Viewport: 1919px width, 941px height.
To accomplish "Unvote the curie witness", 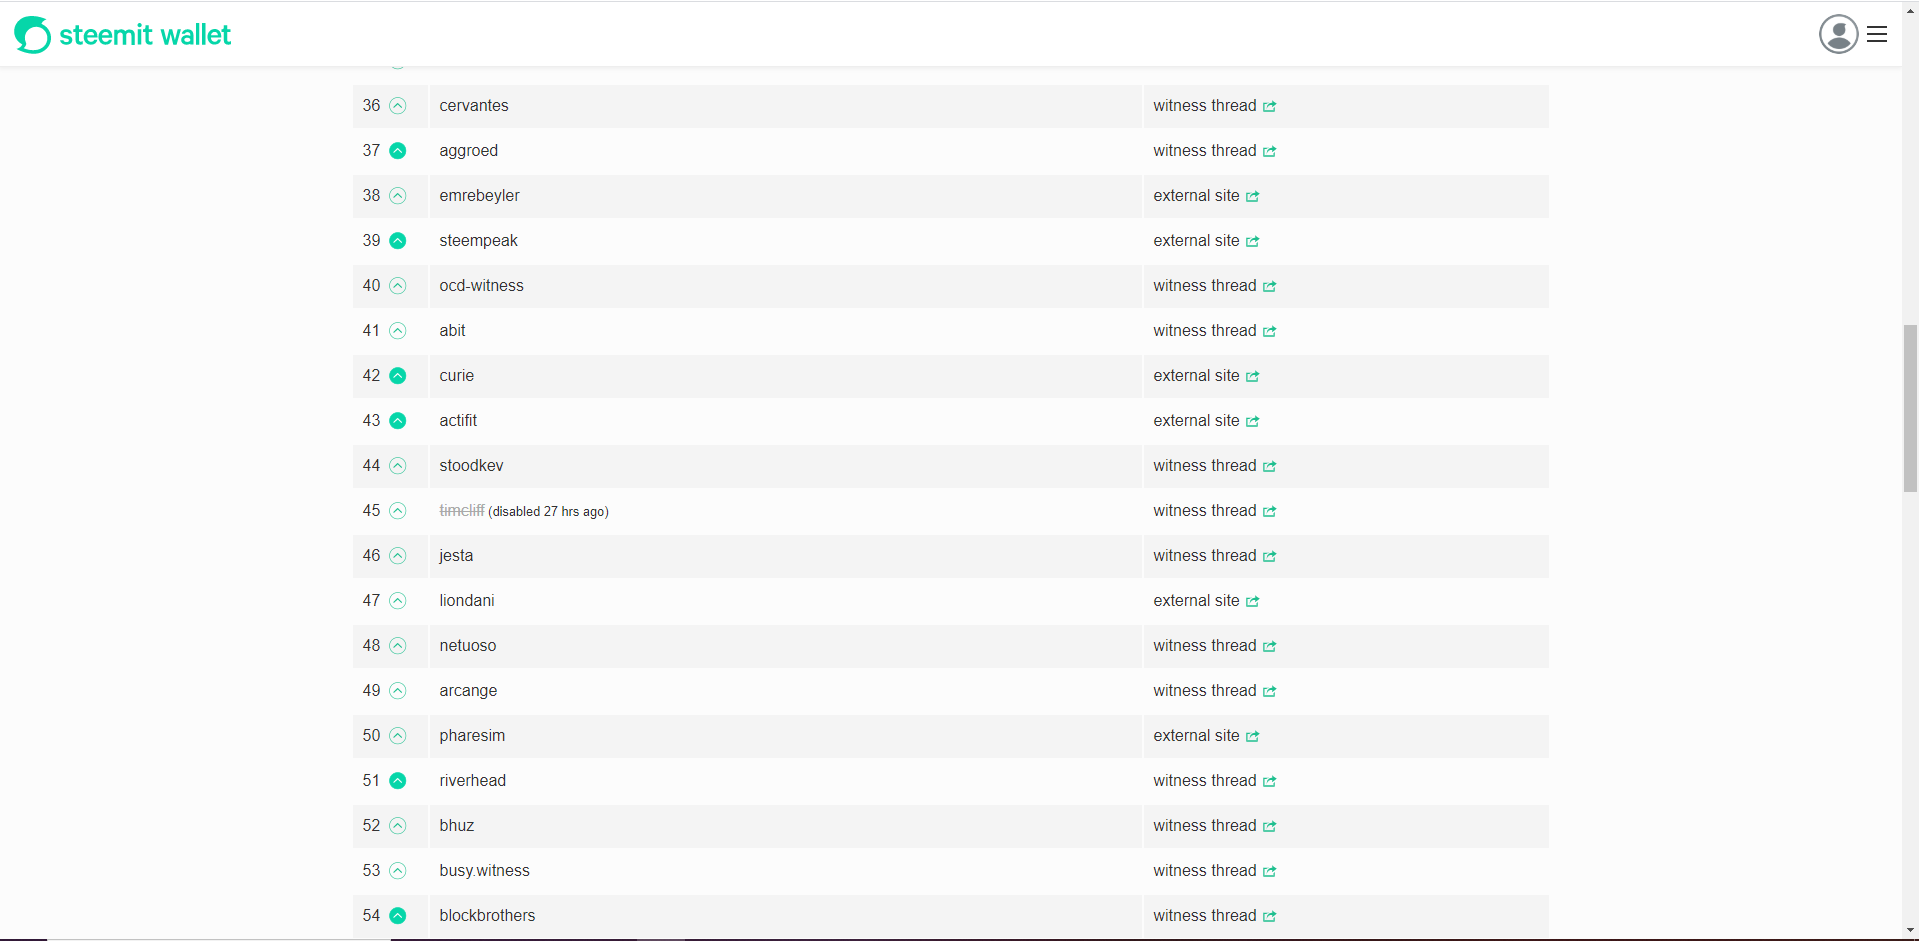I will point(398,376).
